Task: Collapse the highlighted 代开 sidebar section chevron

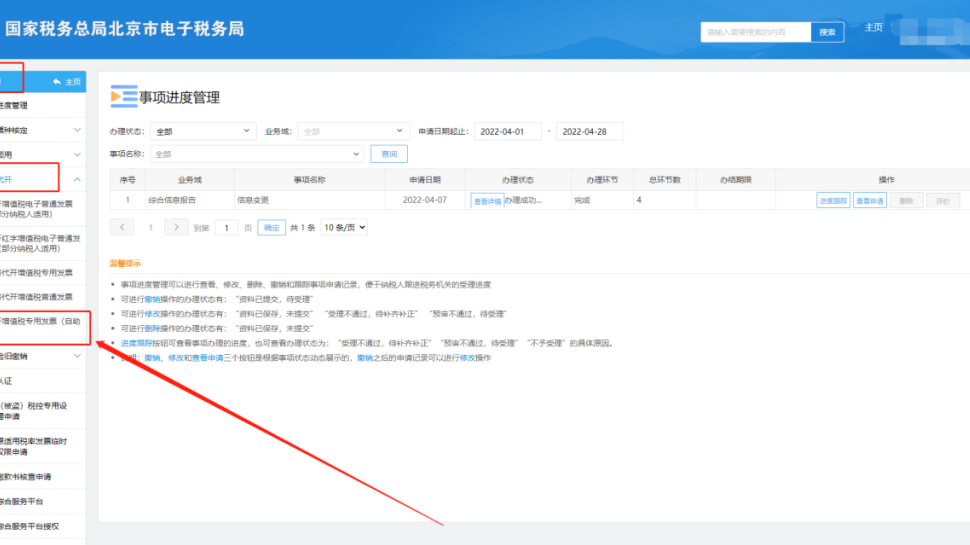Action: pyautogui.click(x=77, y=179)
